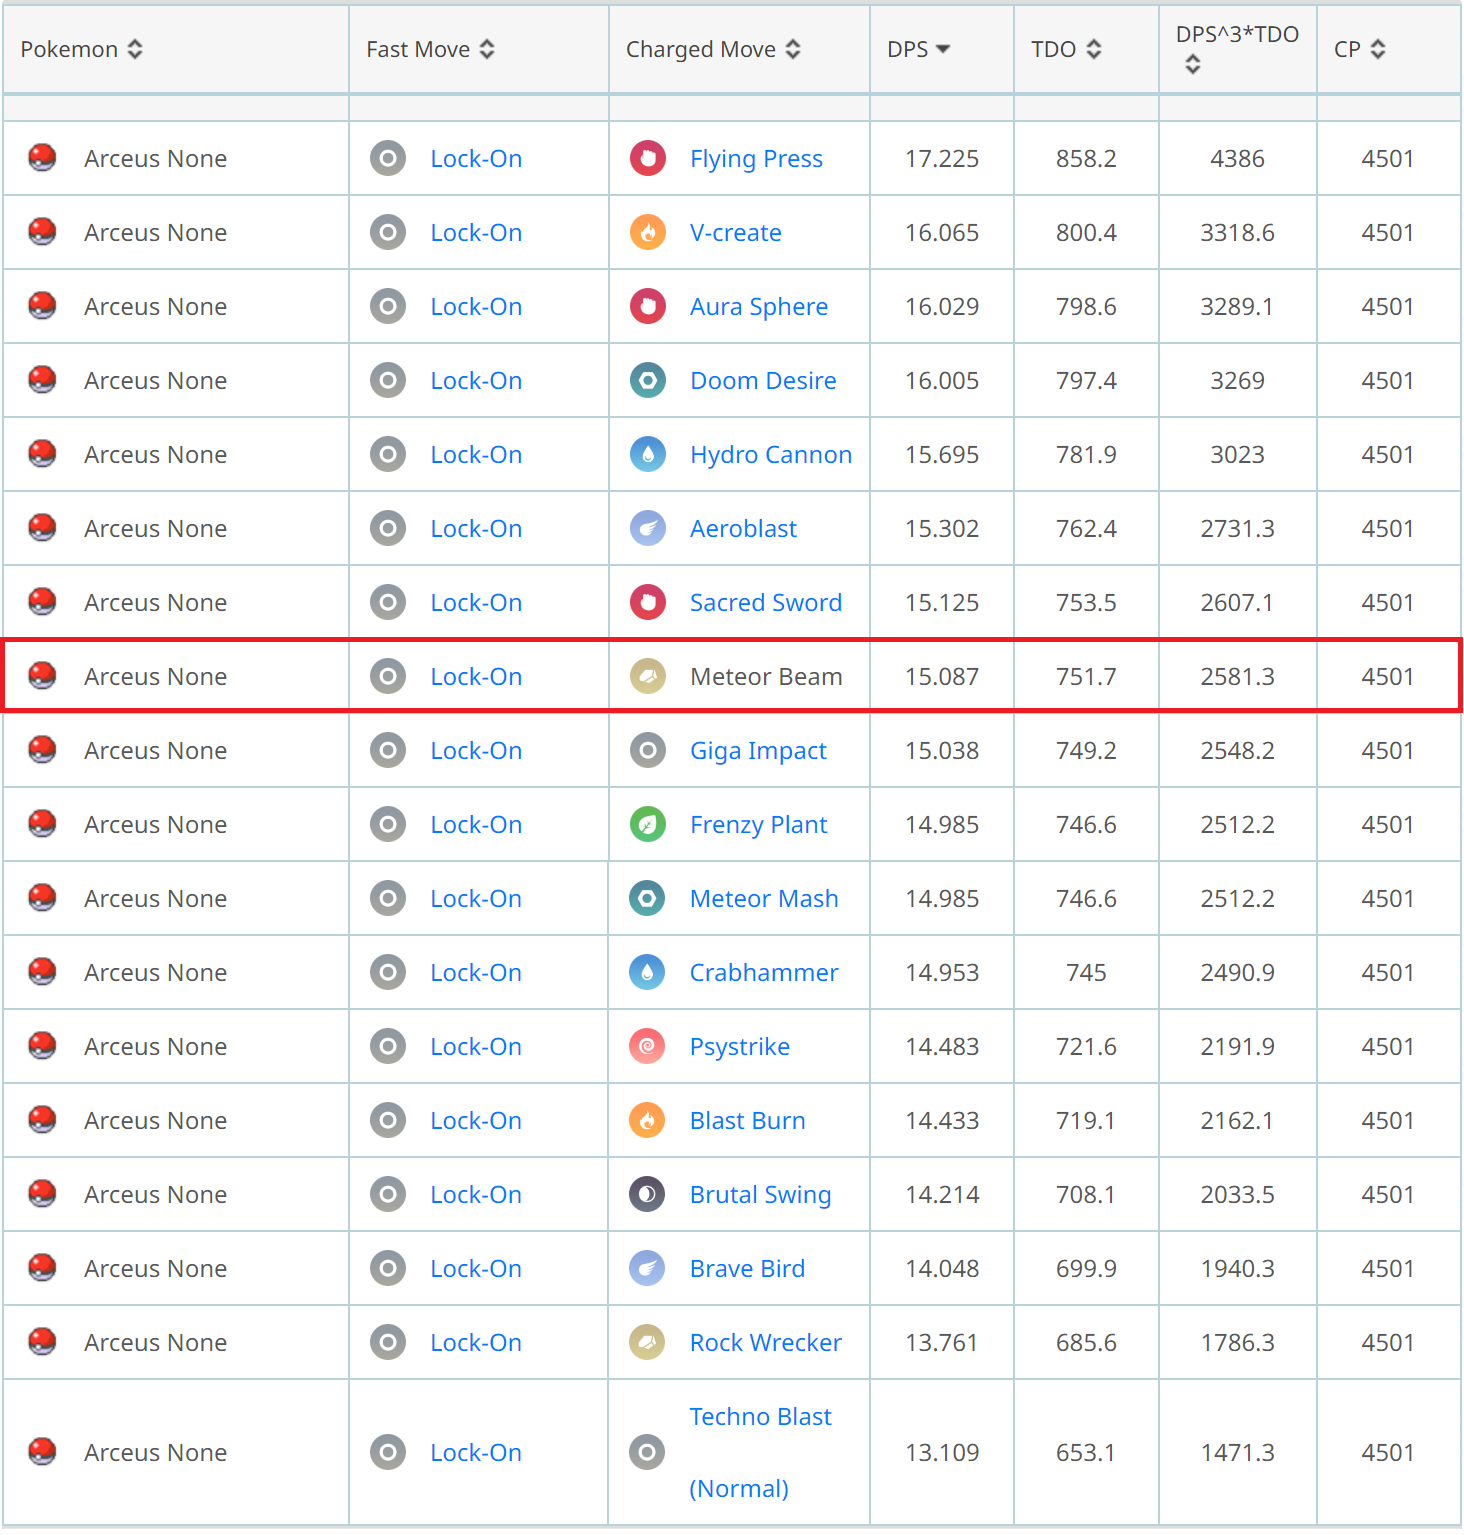Image resolution: width=1464 pixels, height=1535 pixels.
Task: Select the Poké Ball icon in Meteor Beam row
Action: pyautogui.click(x=42, y=676)
